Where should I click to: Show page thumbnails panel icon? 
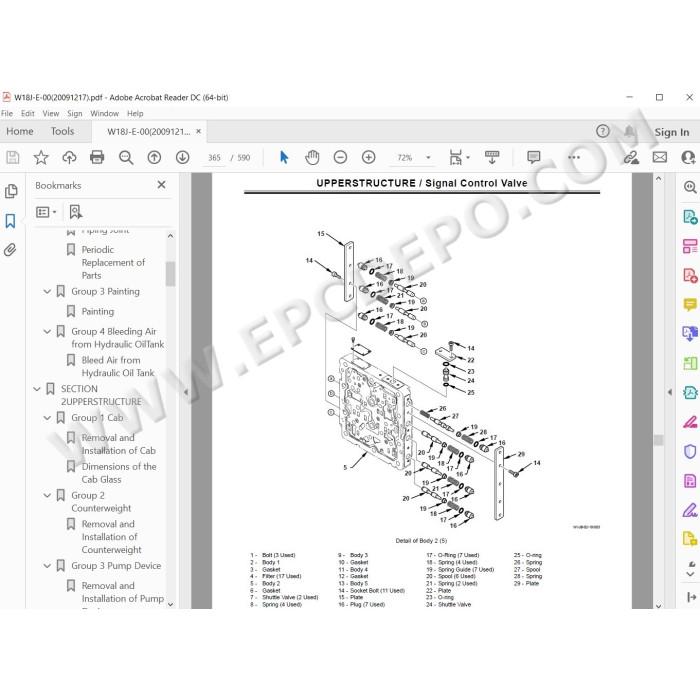(x=11, y=192)
